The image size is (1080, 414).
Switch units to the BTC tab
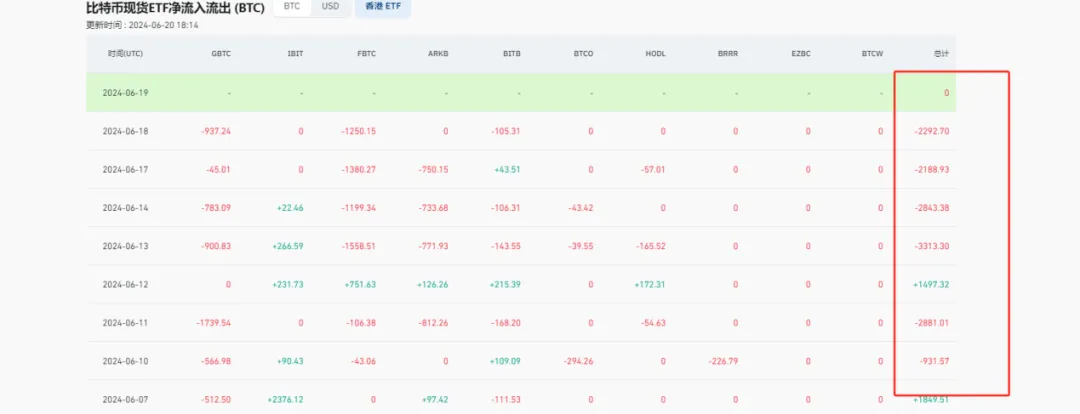[292, 6]
